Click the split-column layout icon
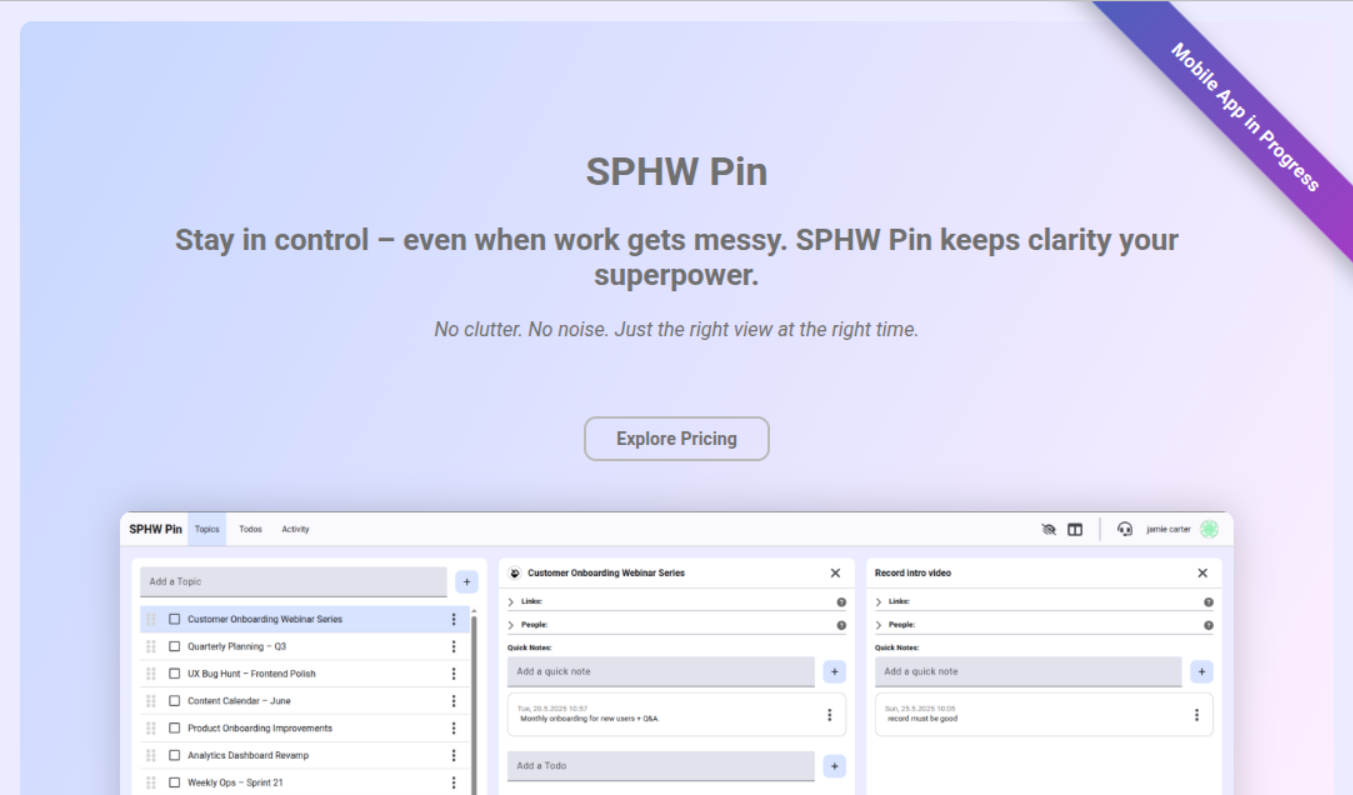Viewport: 1353px width, 795px height. [x=1075, y=529]
